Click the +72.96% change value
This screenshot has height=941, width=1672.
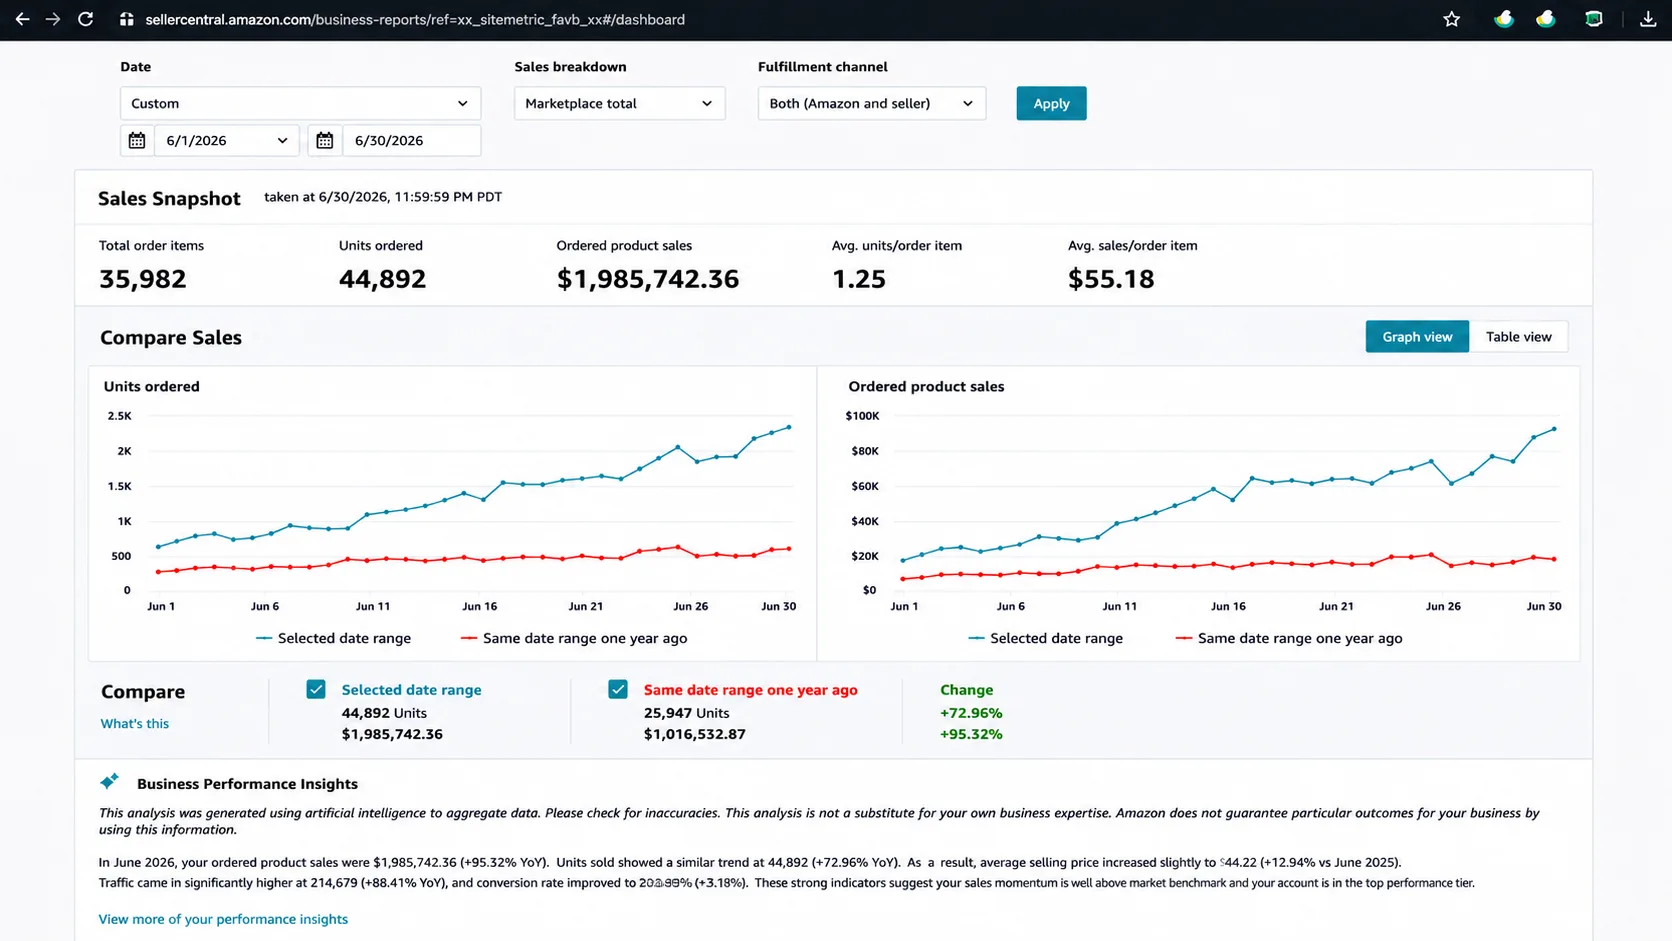pos(971,713)
